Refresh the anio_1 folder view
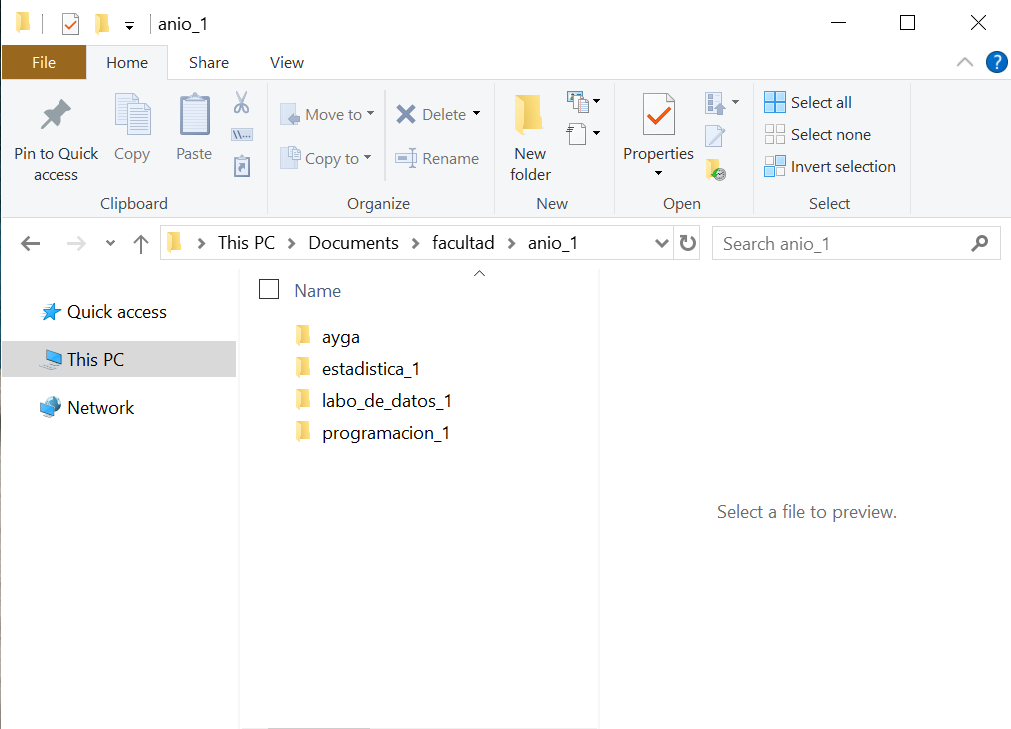This screenshot has width=1011, height=729. 688,243
